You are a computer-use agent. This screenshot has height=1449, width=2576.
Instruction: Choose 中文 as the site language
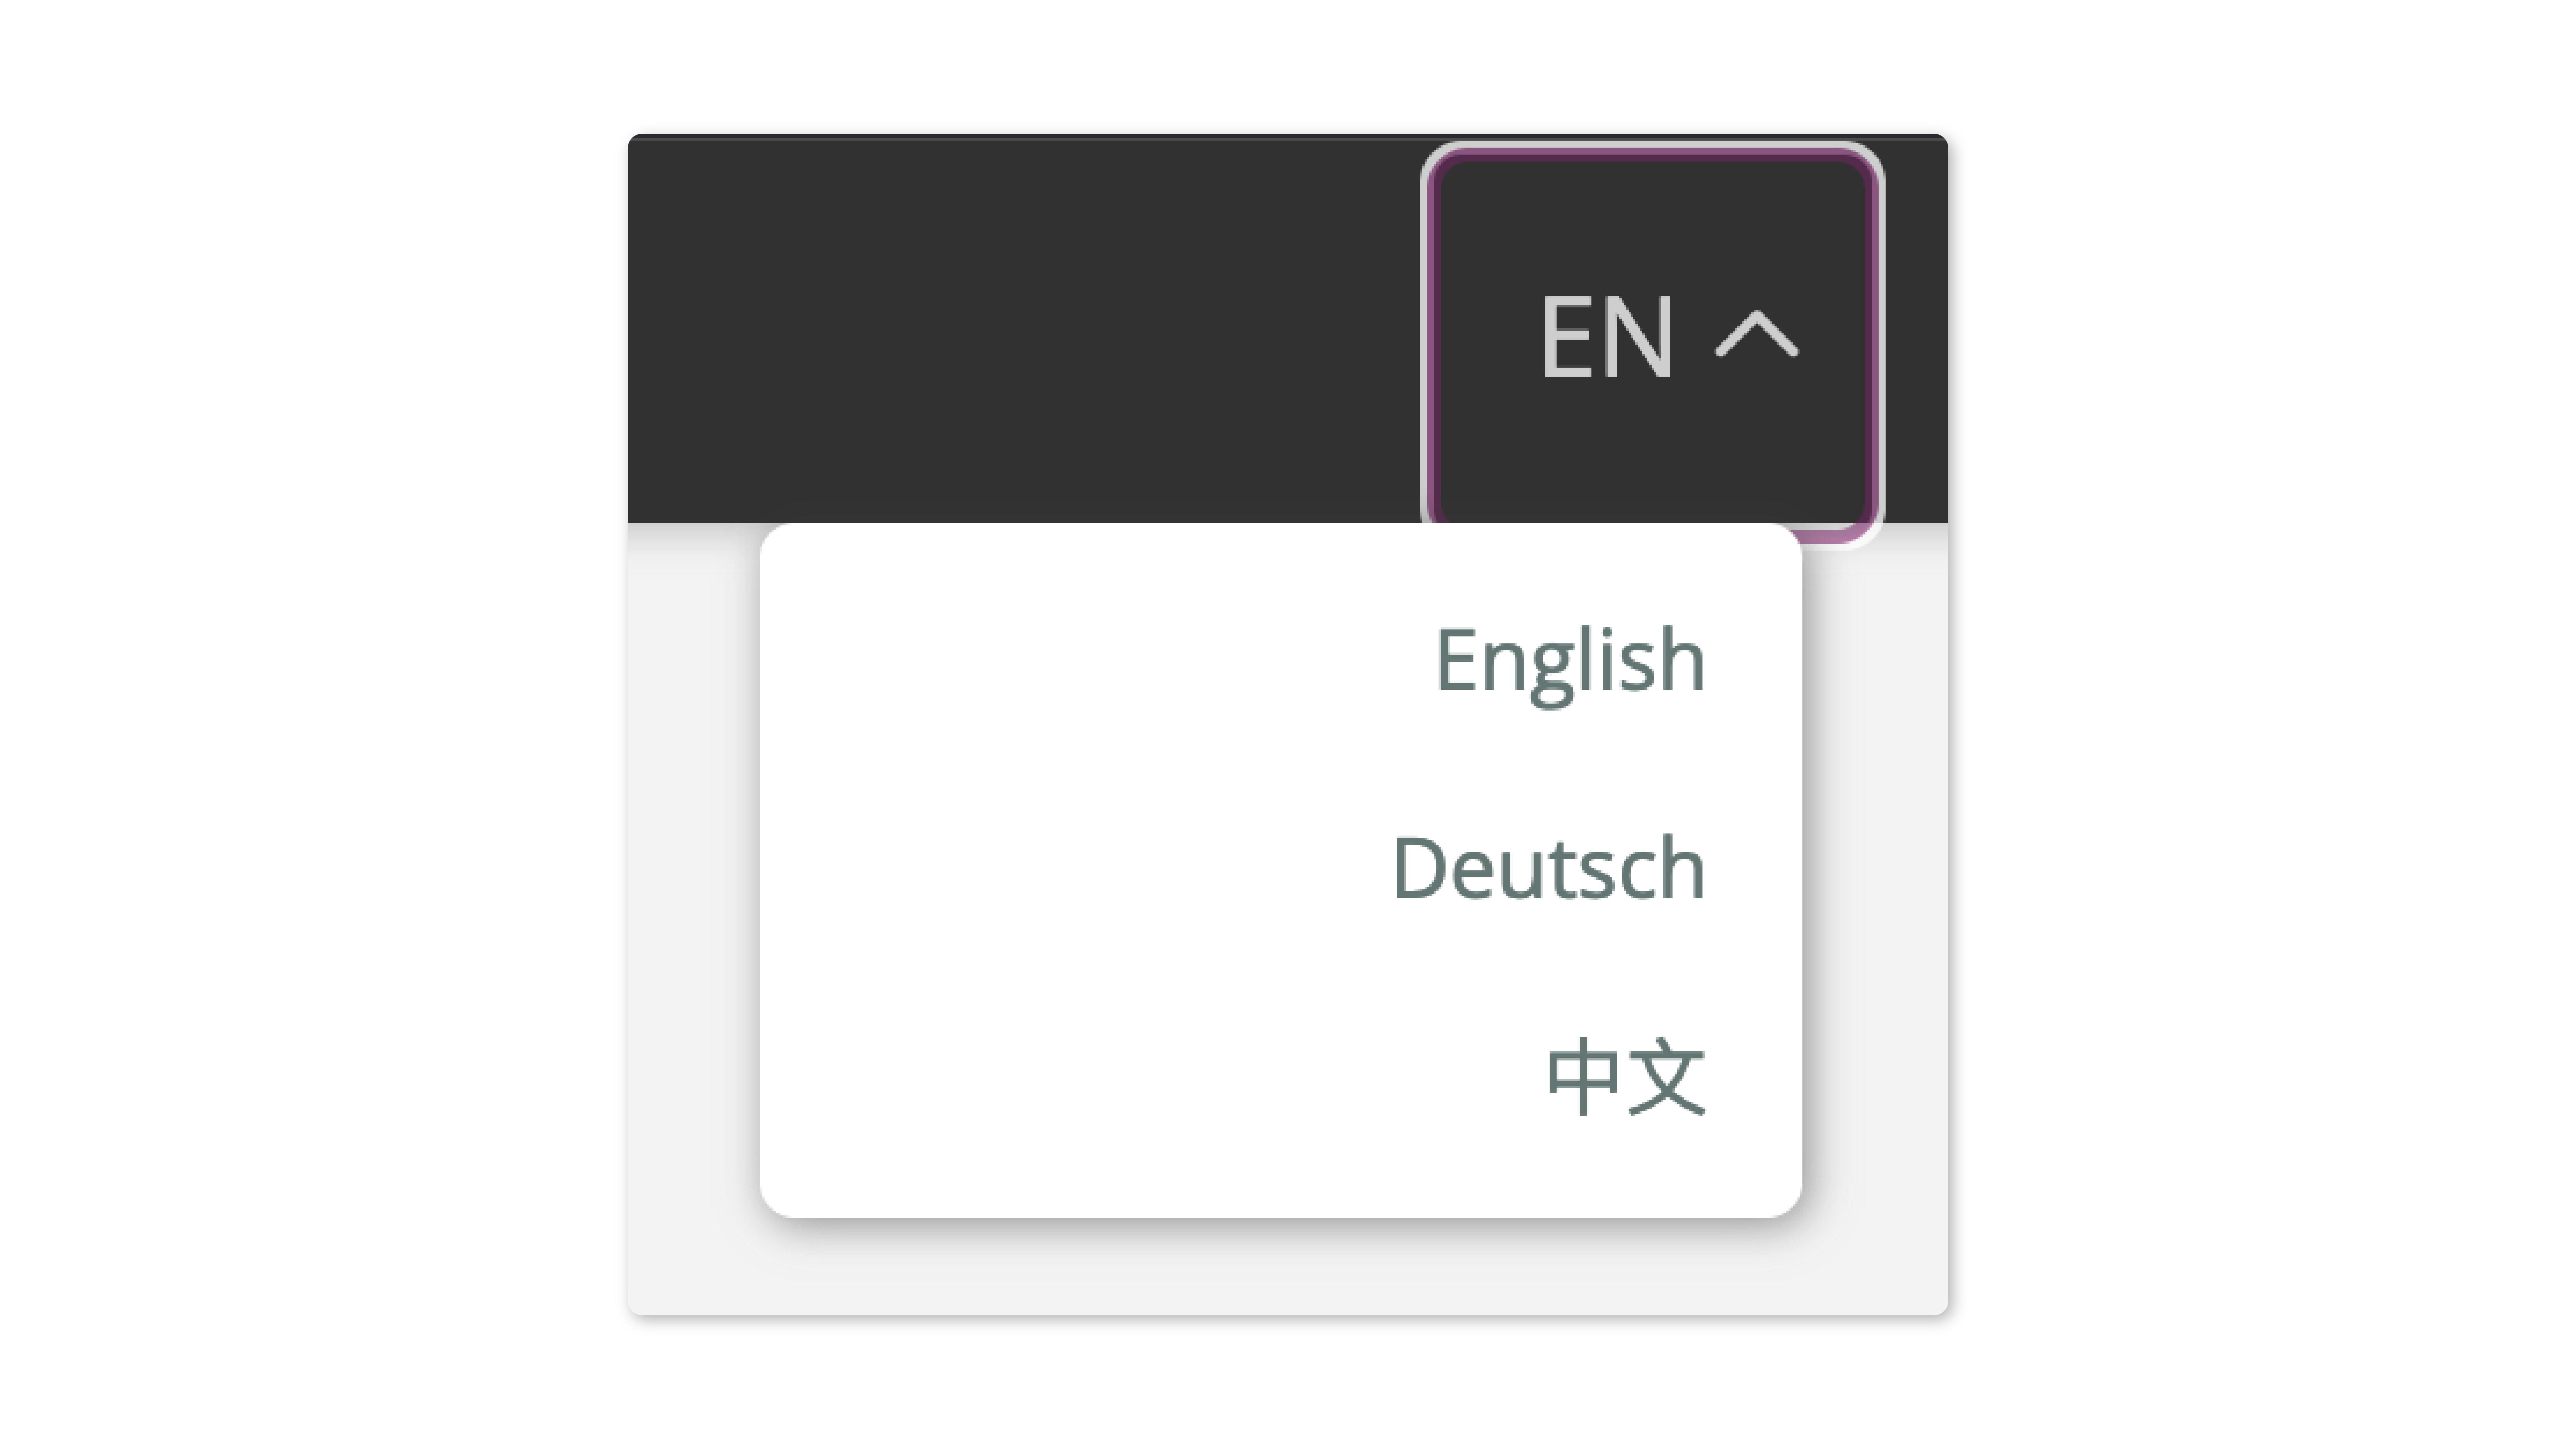tap(1625, 1076)
